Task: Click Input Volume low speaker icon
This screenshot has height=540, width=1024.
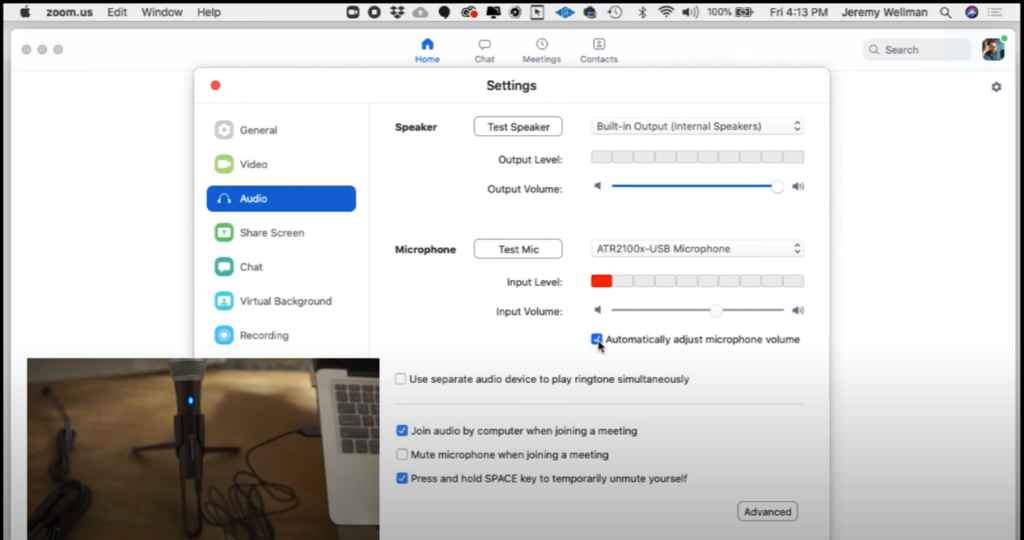Action: (x=598, y=310)
